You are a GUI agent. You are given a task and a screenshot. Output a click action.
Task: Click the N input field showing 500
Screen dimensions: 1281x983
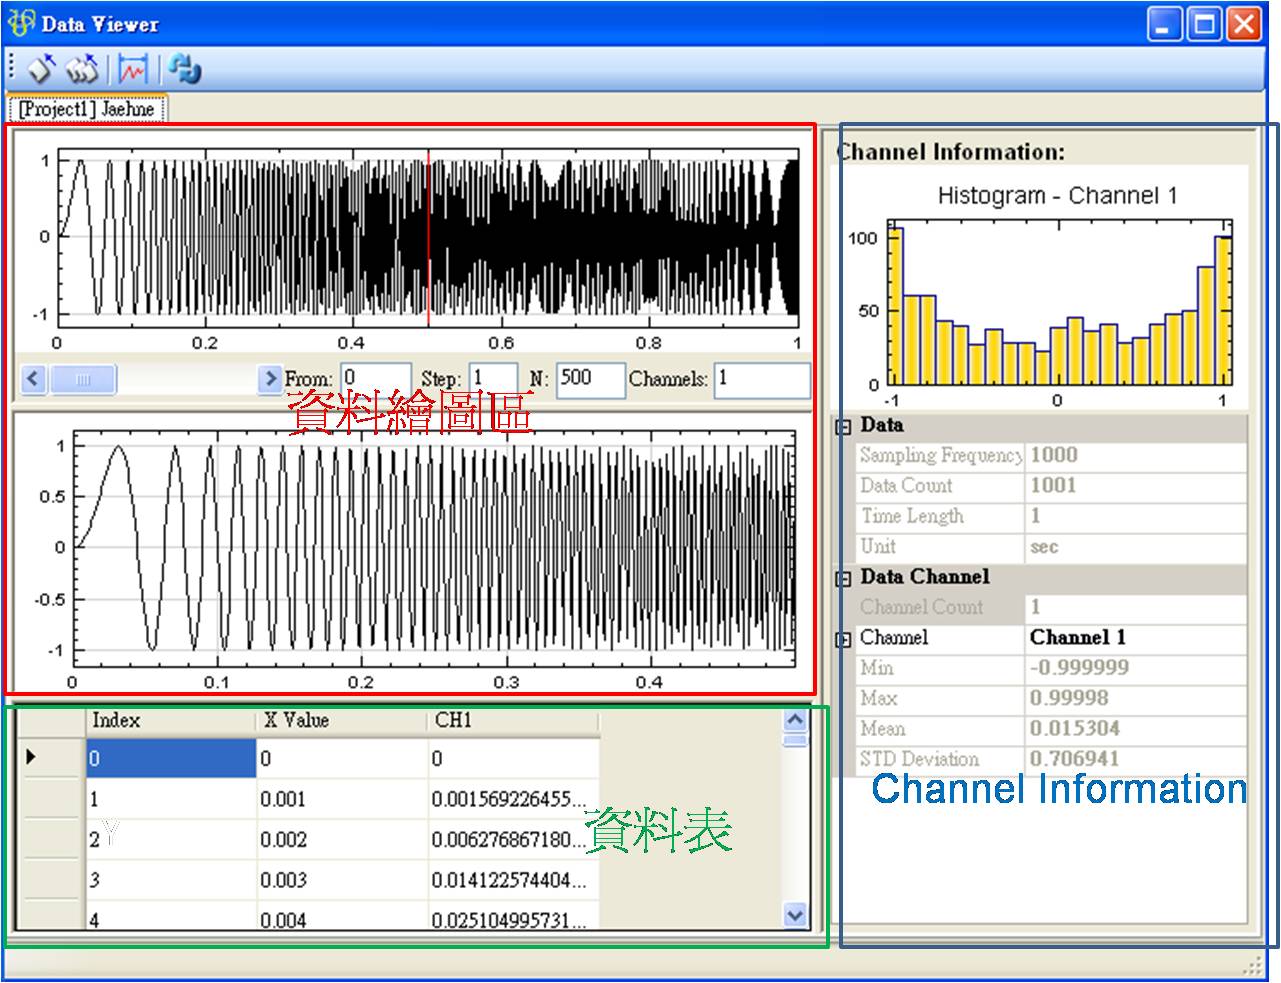pos(590,379)
